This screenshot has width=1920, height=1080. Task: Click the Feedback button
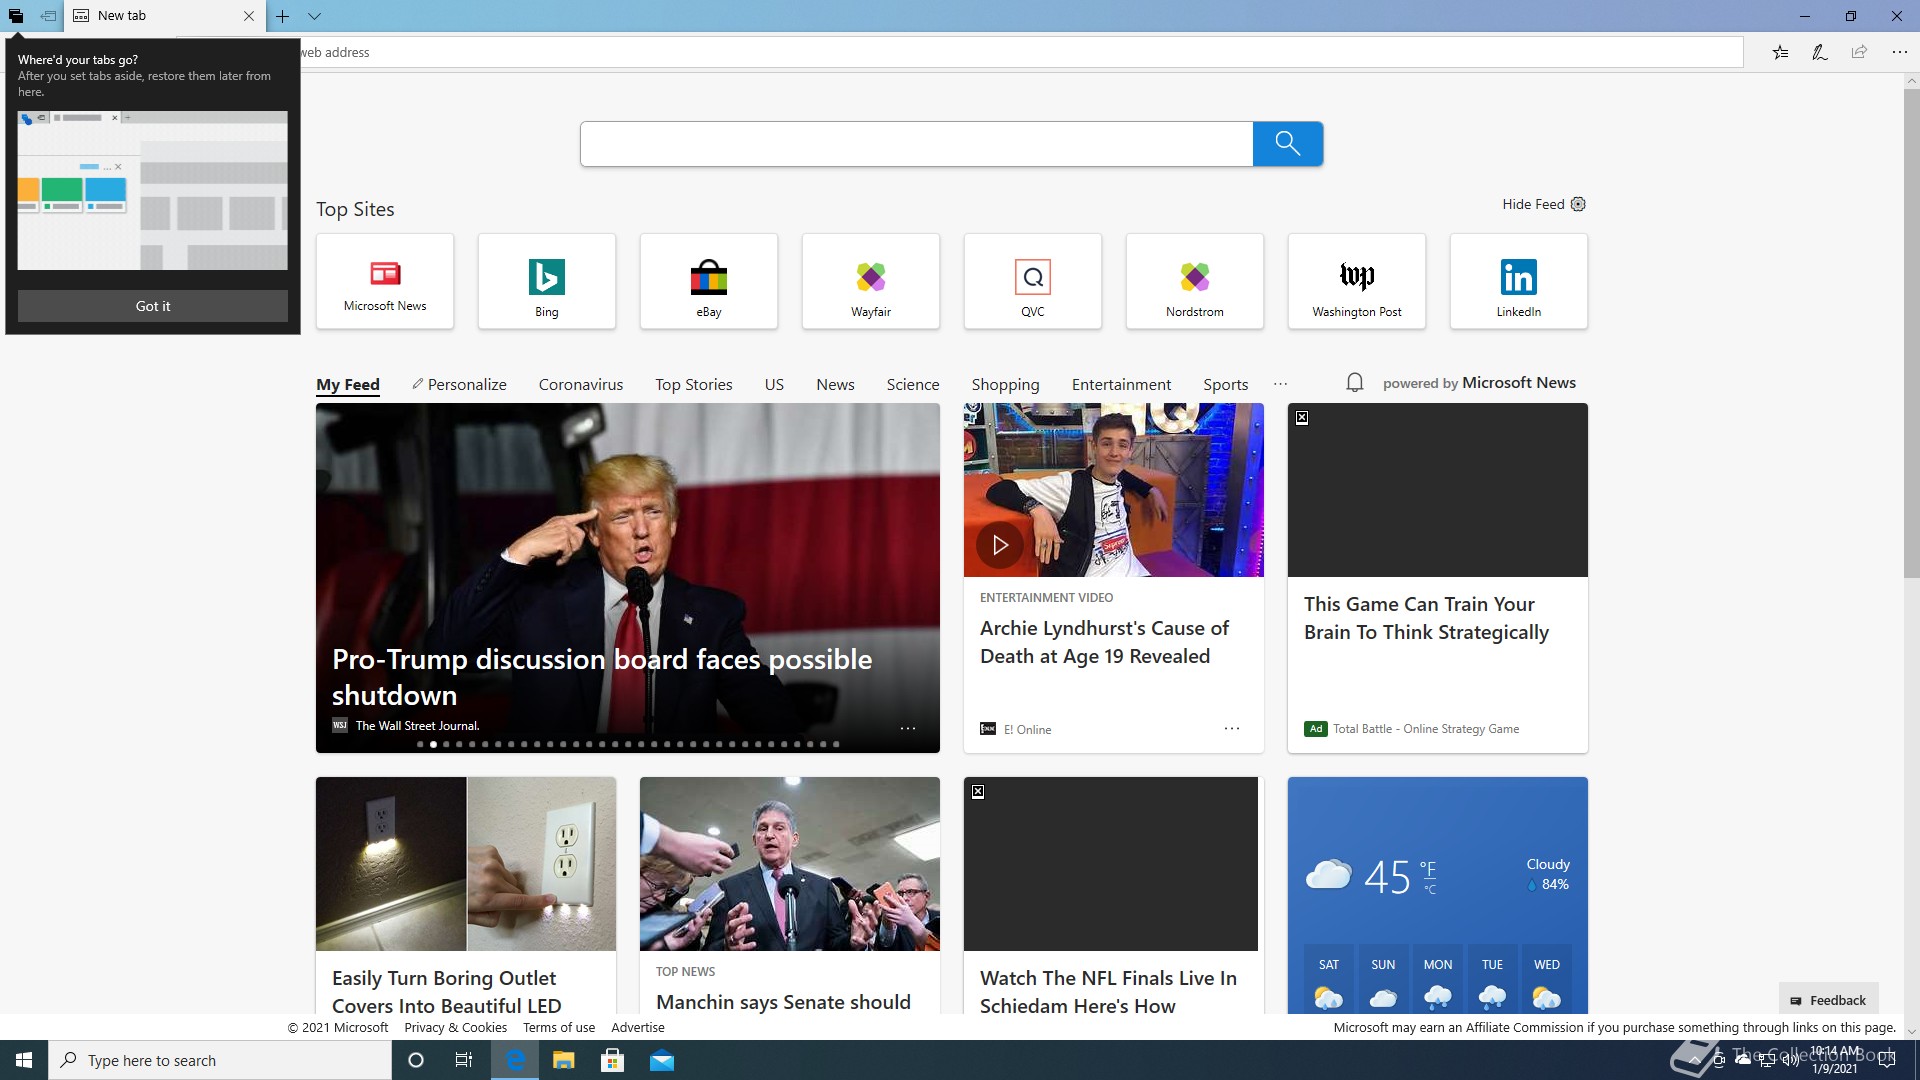click(1829, 1000)
